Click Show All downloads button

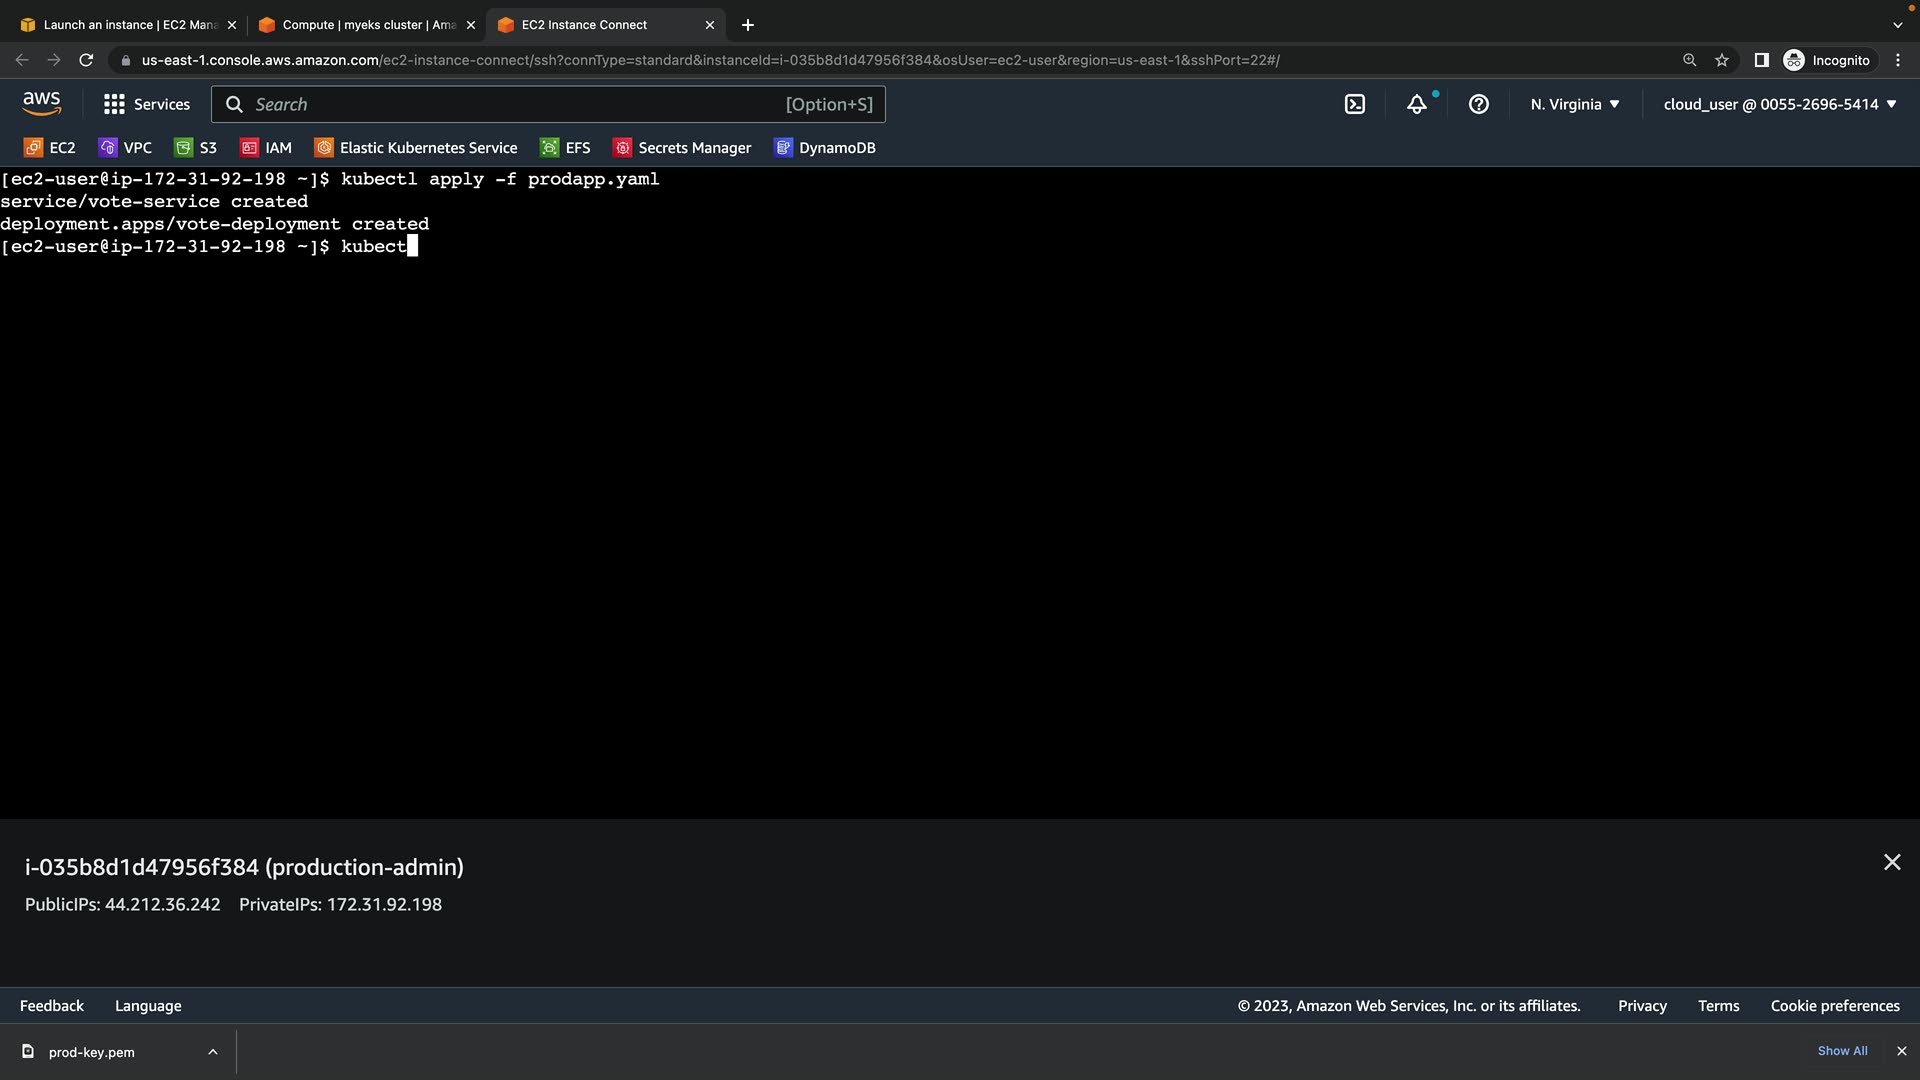coord(1842,1051)
